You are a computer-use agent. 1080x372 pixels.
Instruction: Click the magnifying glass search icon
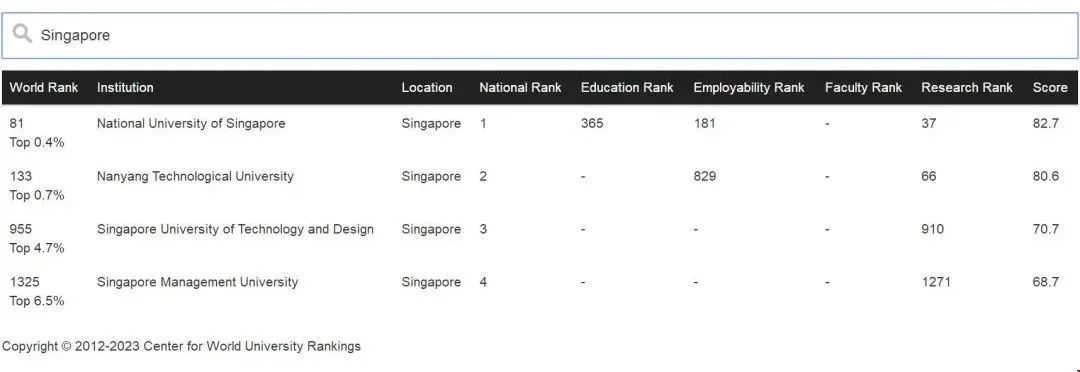click(x=22, y=33)
